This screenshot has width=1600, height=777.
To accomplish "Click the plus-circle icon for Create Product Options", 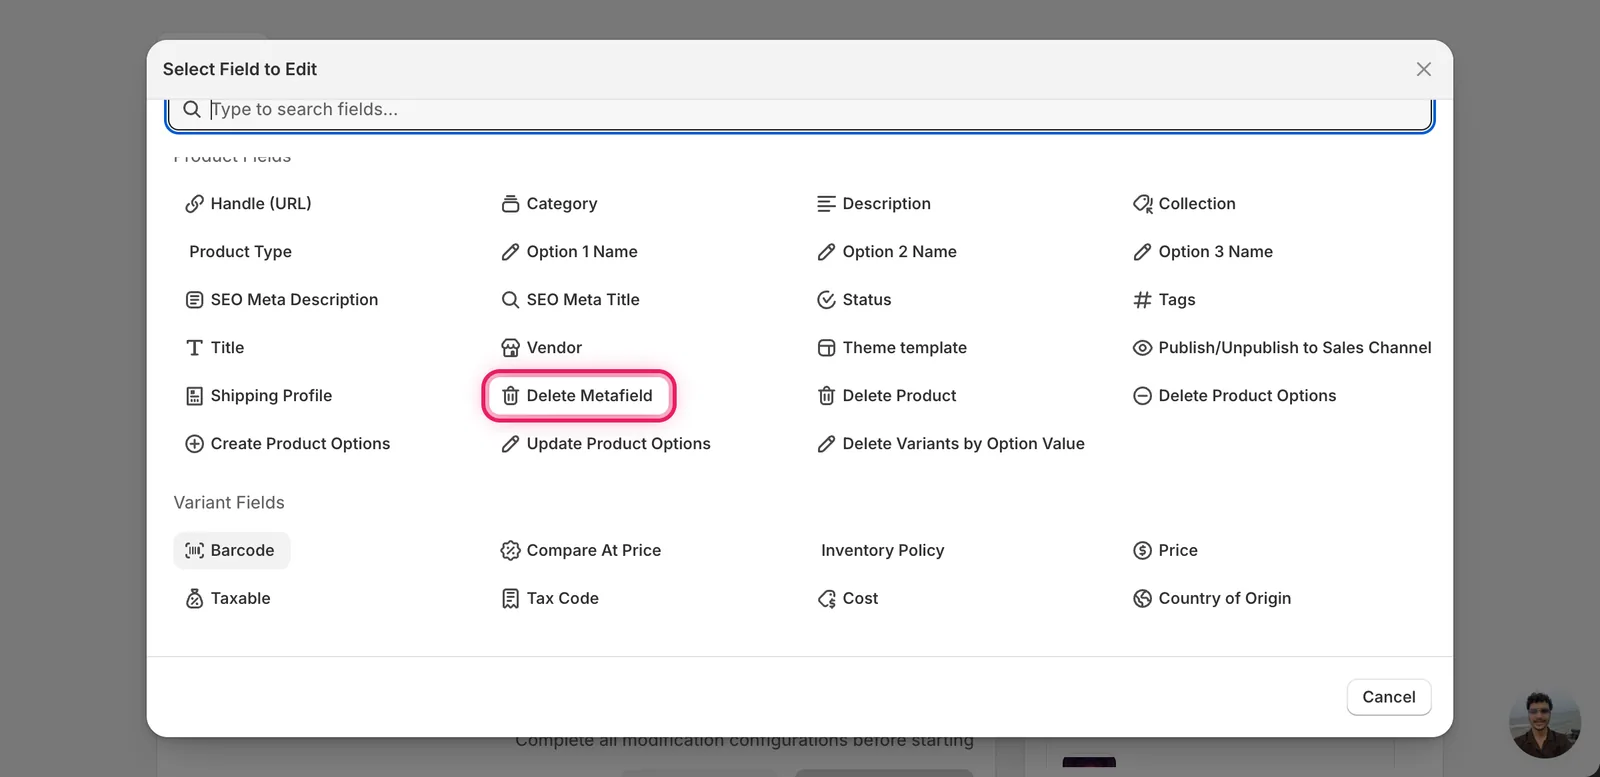I will coord(194,444).
